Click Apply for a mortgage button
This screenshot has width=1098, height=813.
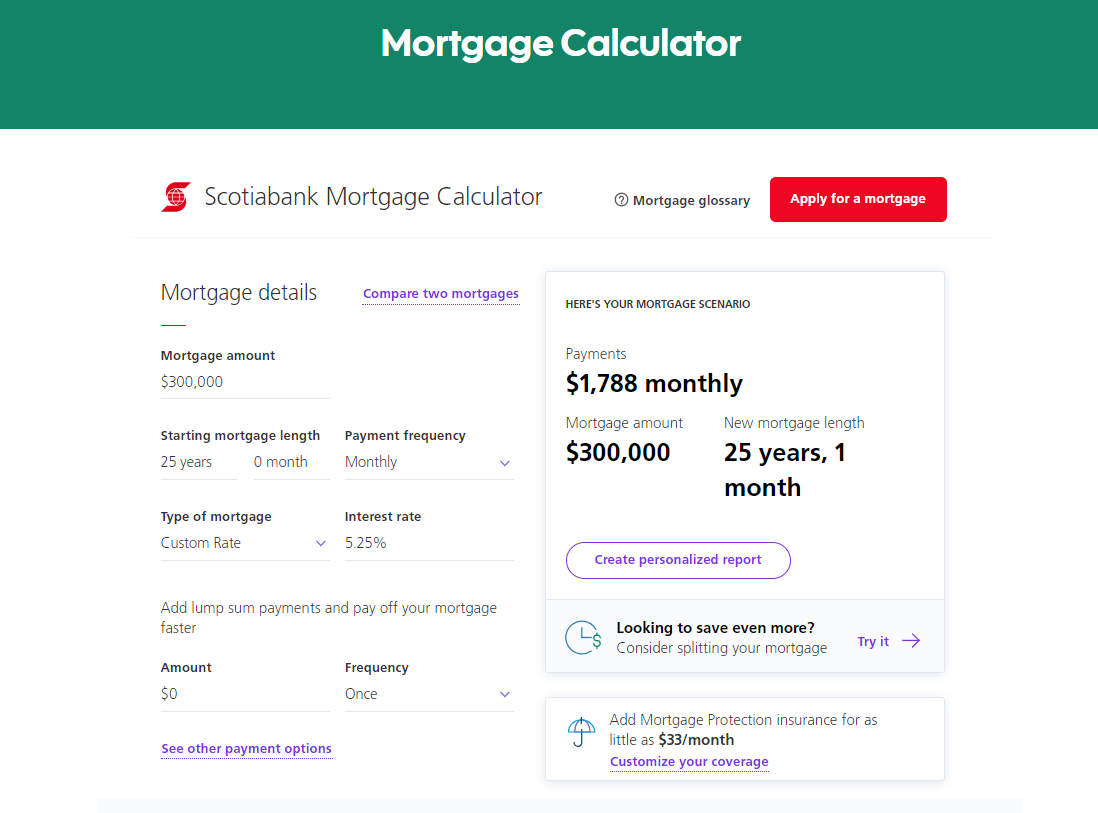pos(858,199)
